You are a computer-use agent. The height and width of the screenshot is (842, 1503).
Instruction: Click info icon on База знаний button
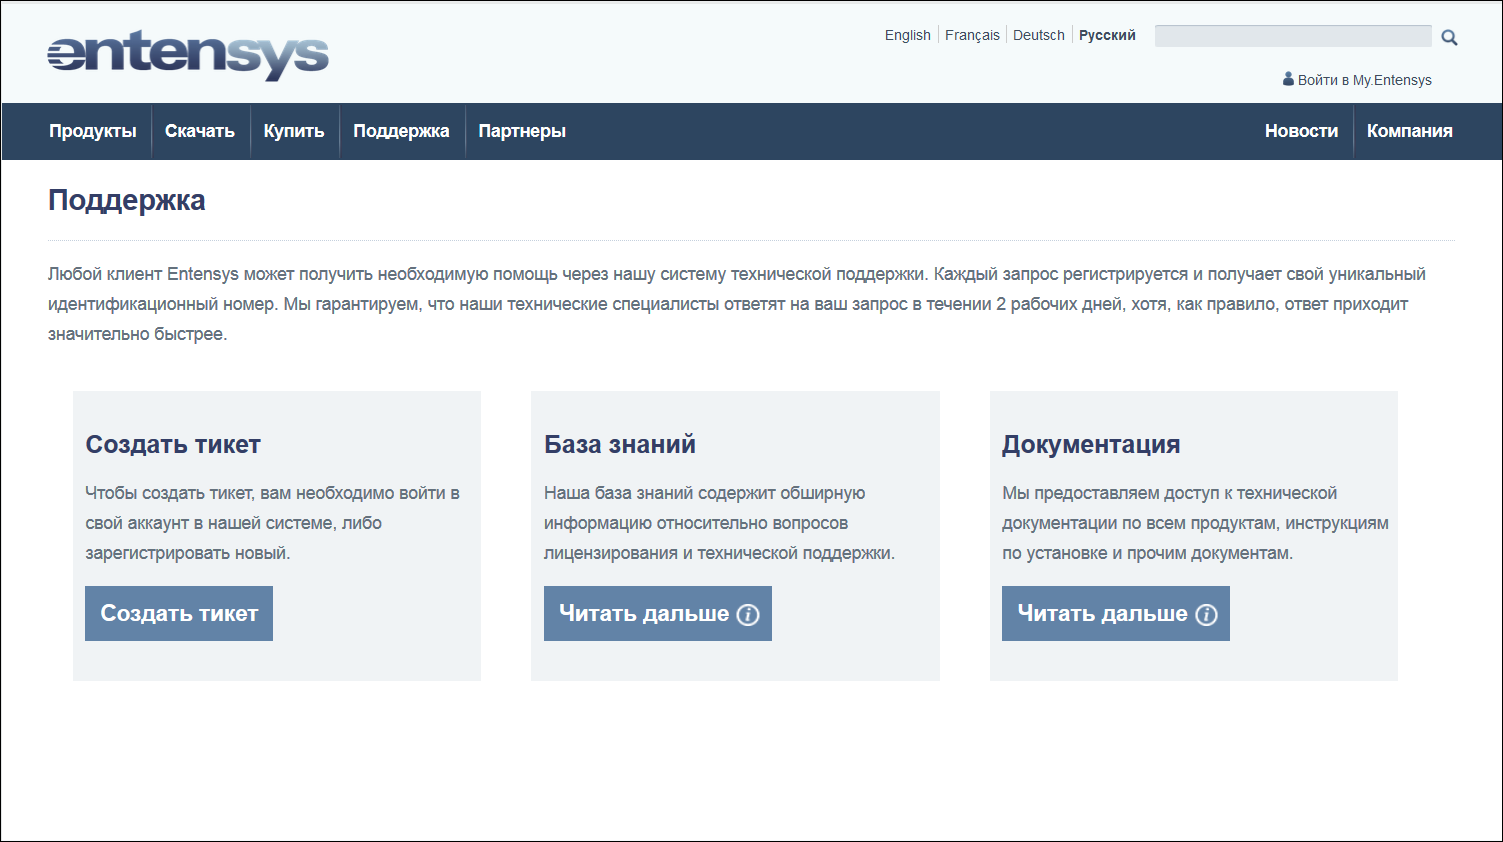coord(748,615)
